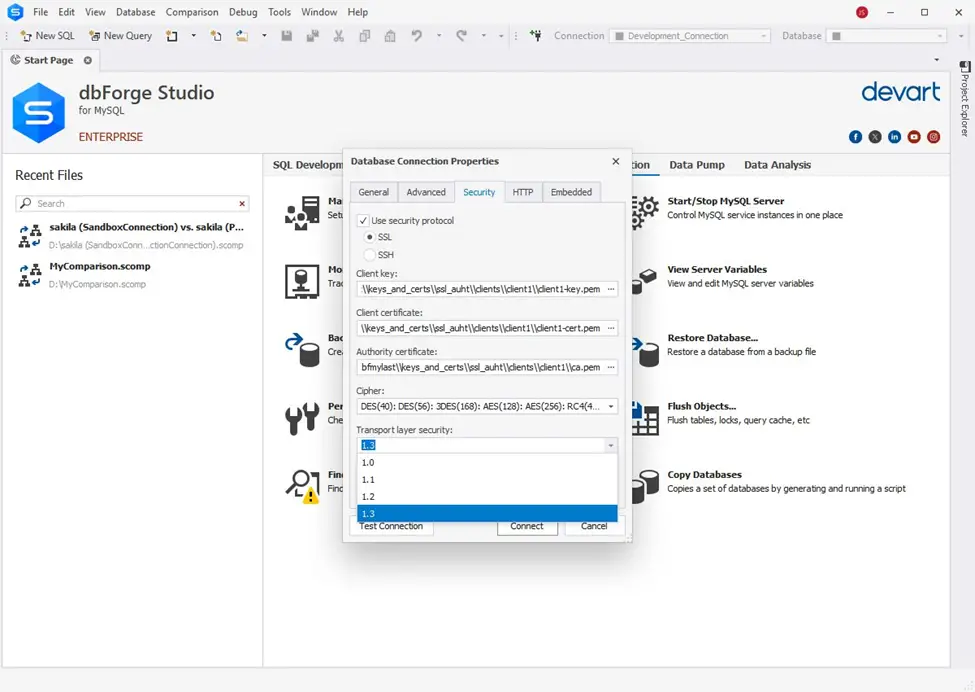Viewport: 975px width, 692px height.
Task: Browse for the Client certificate file
Action: [x=611, y=328]
